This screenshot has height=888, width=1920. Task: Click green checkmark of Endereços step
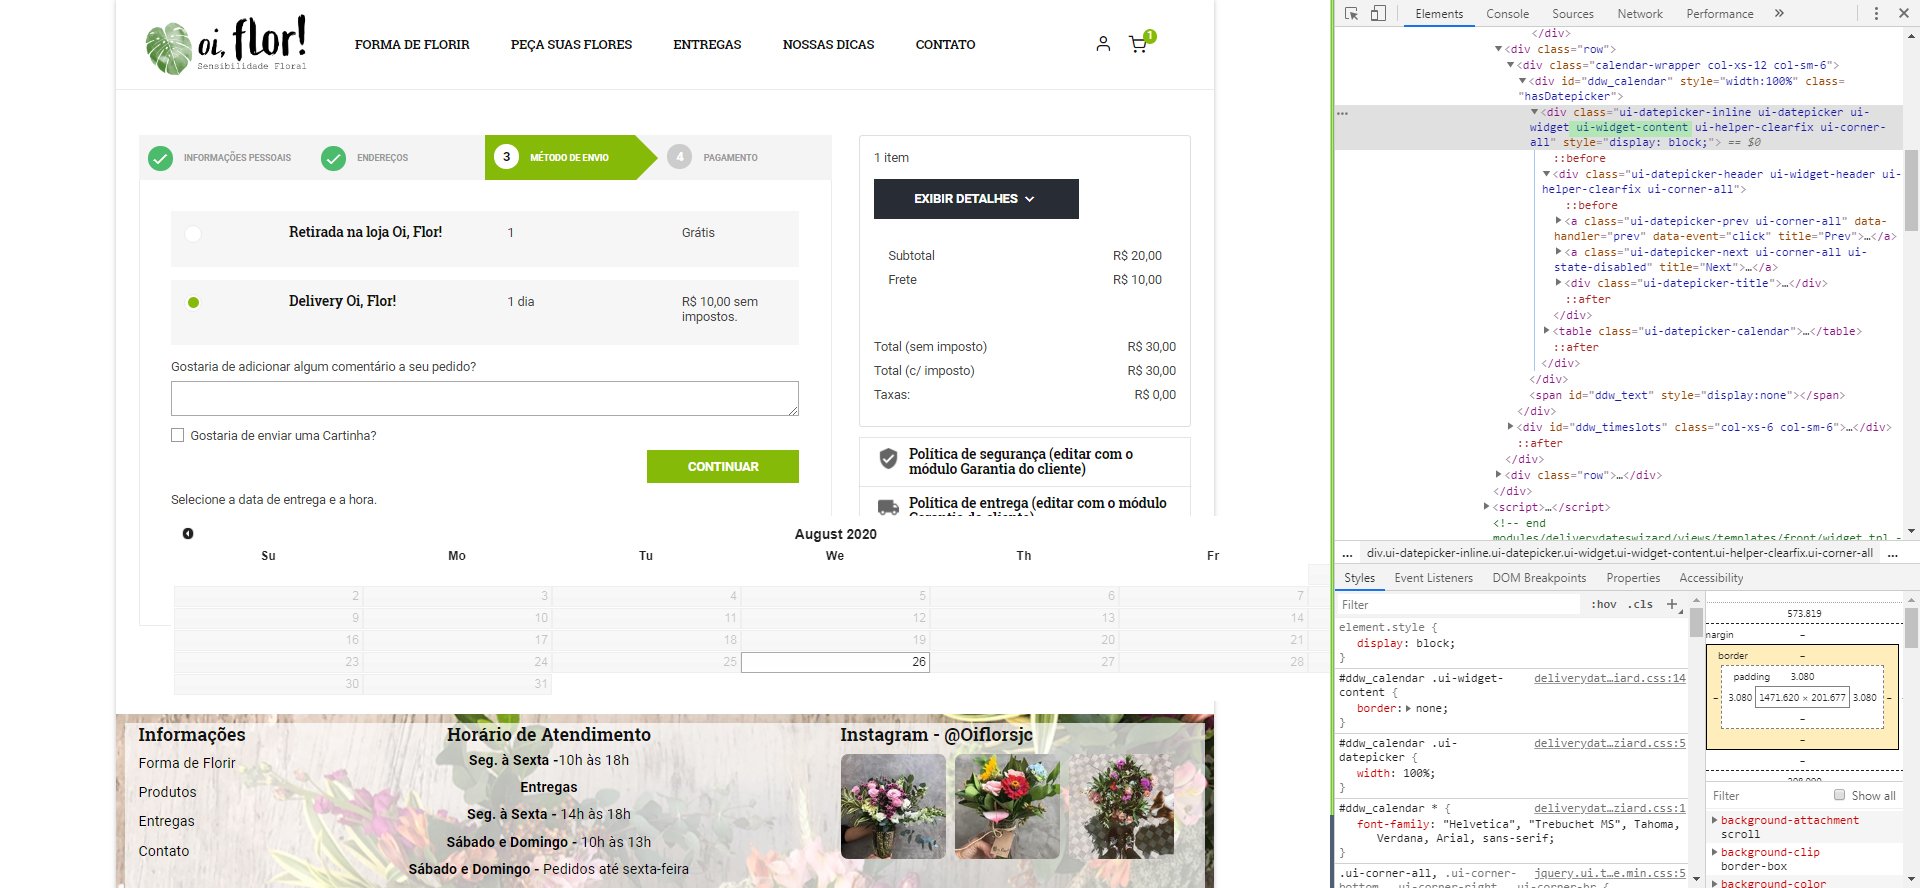click(x=333, y=158)
